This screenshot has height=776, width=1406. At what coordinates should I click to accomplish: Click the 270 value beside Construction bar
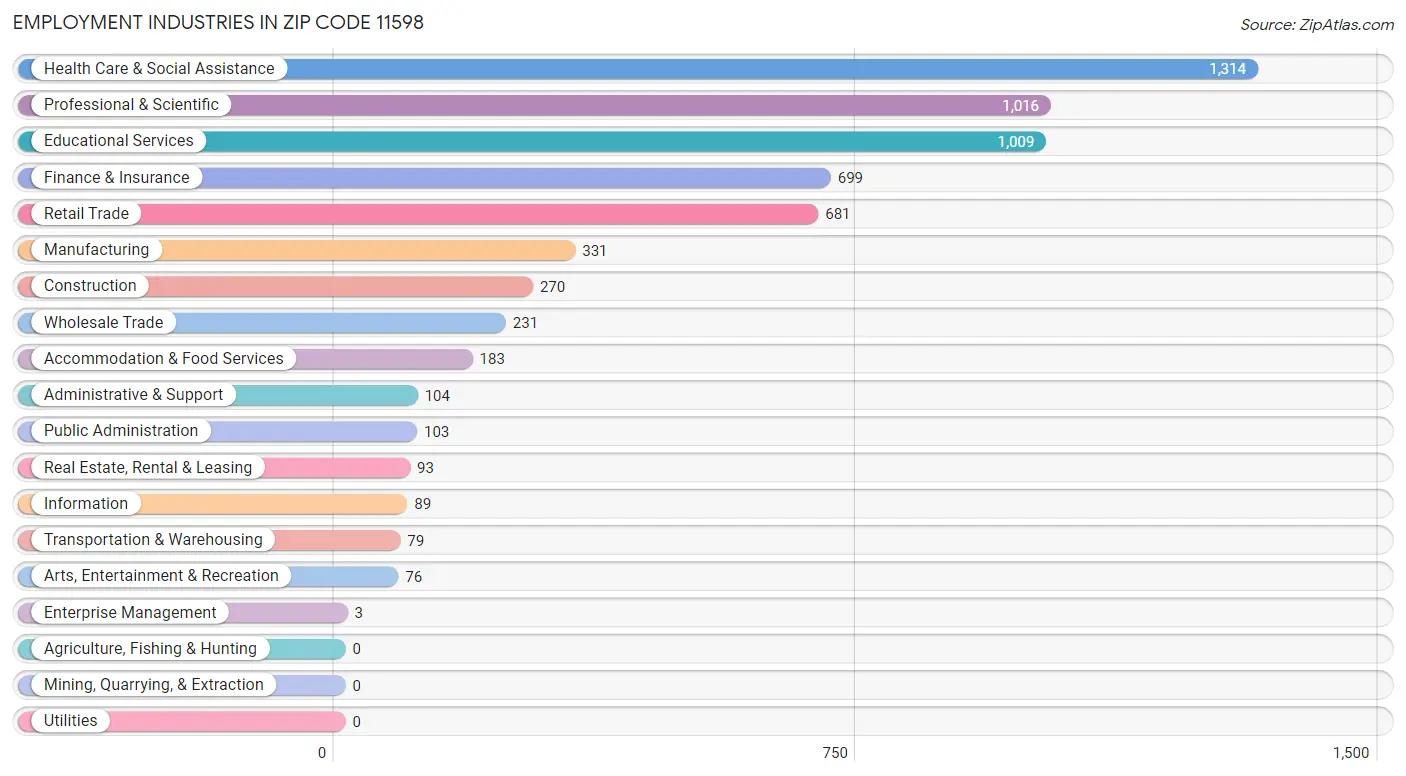(552, 286)
